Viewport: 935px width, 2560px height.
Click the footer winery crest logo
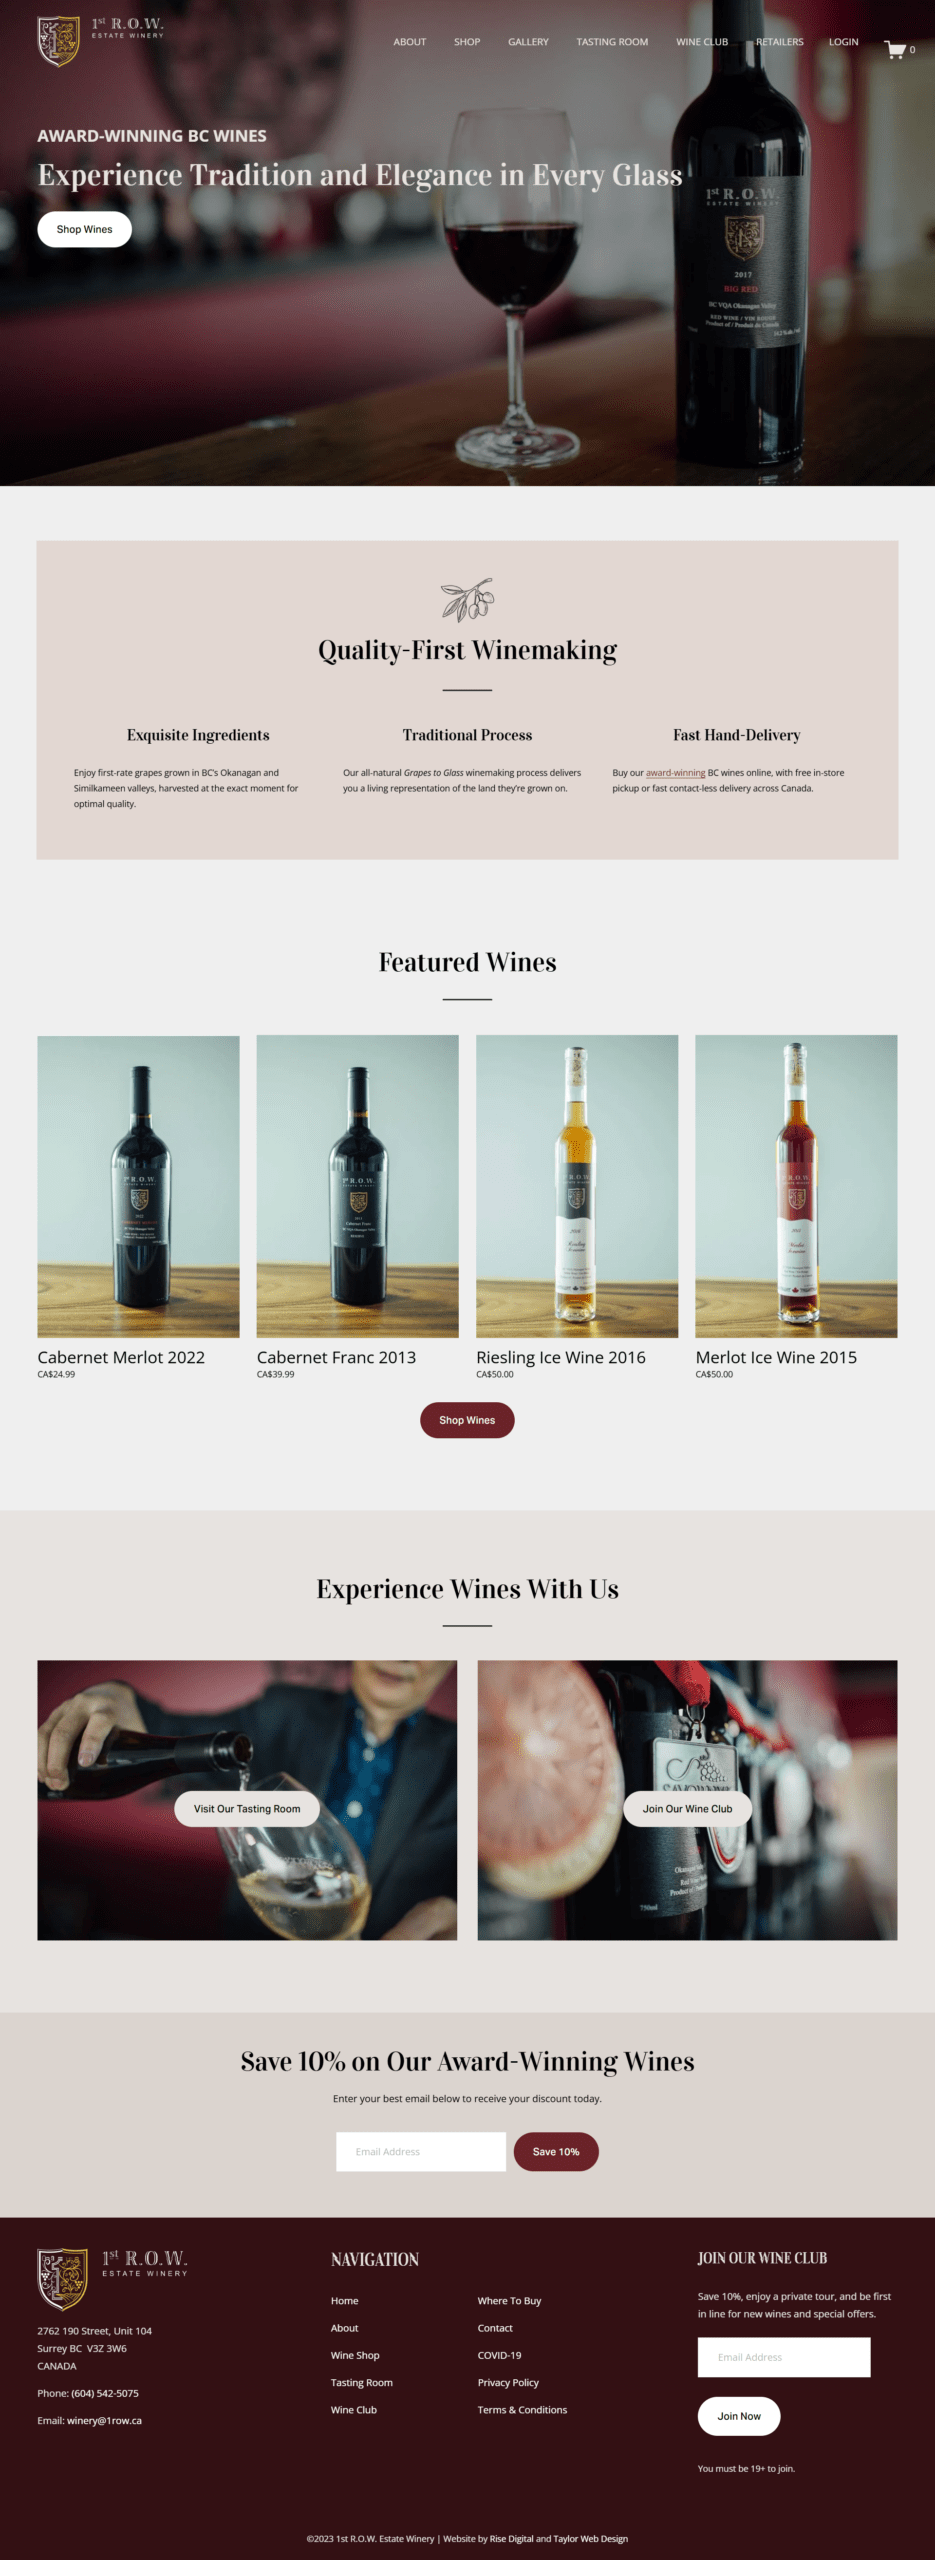tap(62, 2279)
